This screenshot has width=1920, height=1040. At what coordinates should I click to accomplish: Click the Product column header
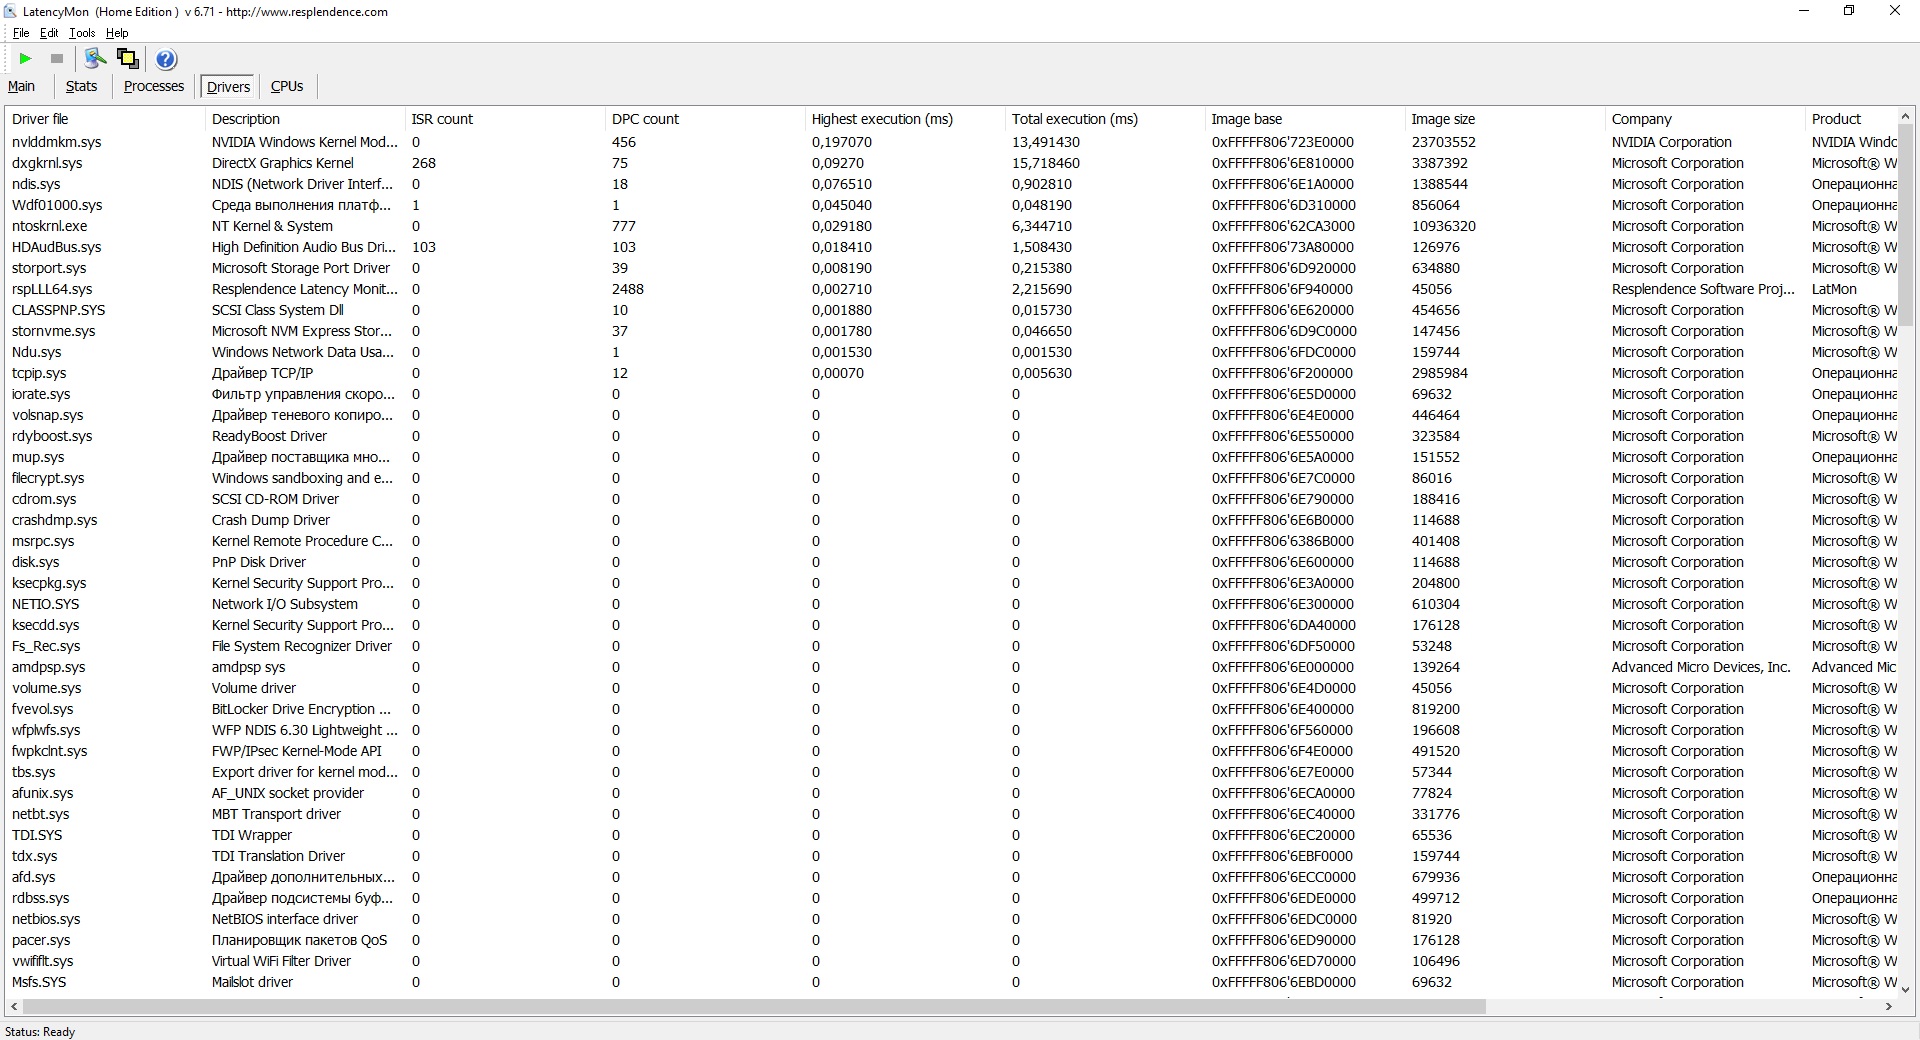click(x=1851, y=119)
